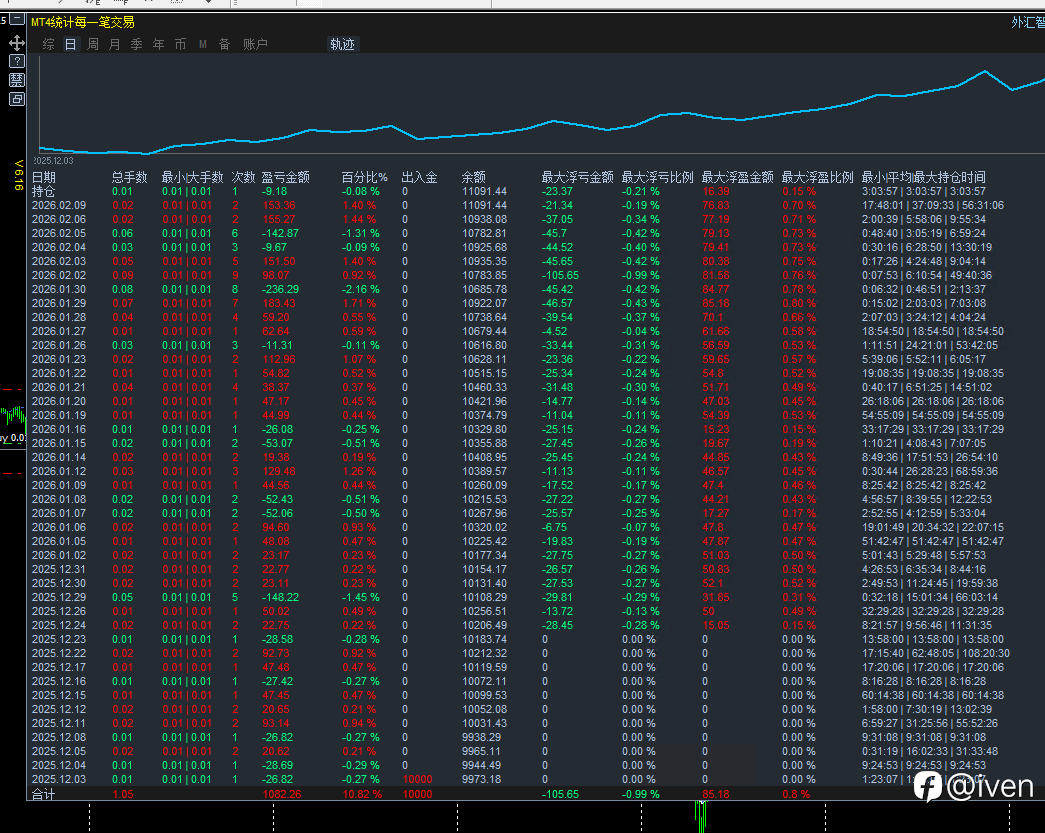
Task: Select the 月 monthly statistics tab
Action: 114,44
